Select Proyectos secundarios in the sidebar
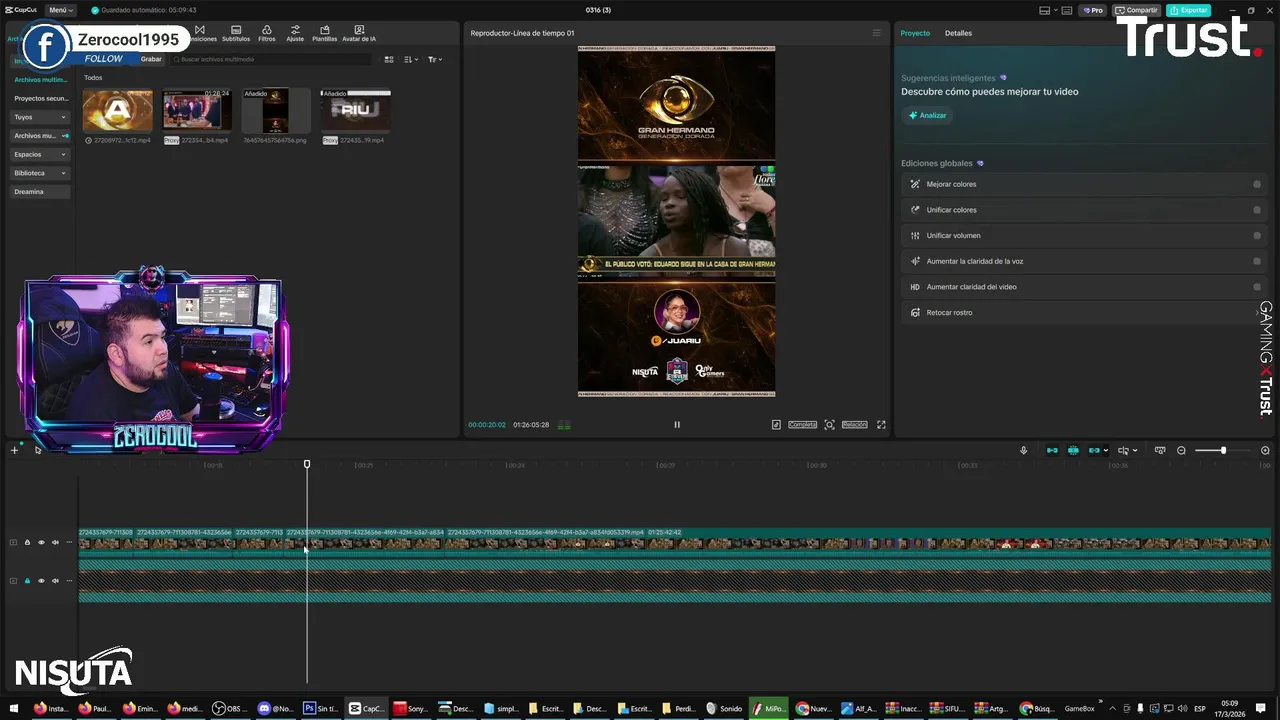 41,99
